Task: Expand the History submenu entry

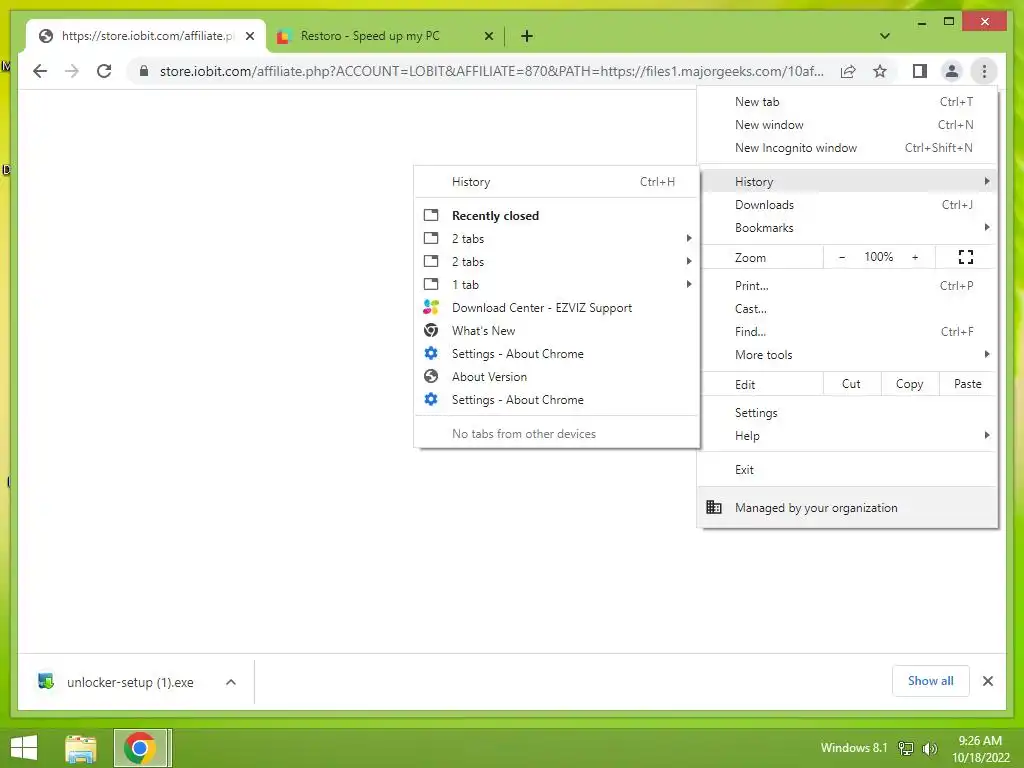Action: point(848,182)
